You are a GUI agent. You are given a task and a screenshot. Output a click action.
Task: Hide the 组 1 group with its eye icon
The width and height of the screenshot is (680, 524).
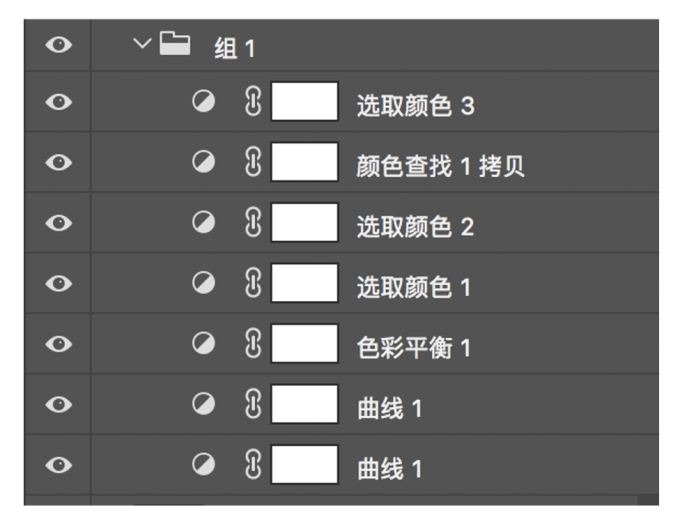click(58, 46)
